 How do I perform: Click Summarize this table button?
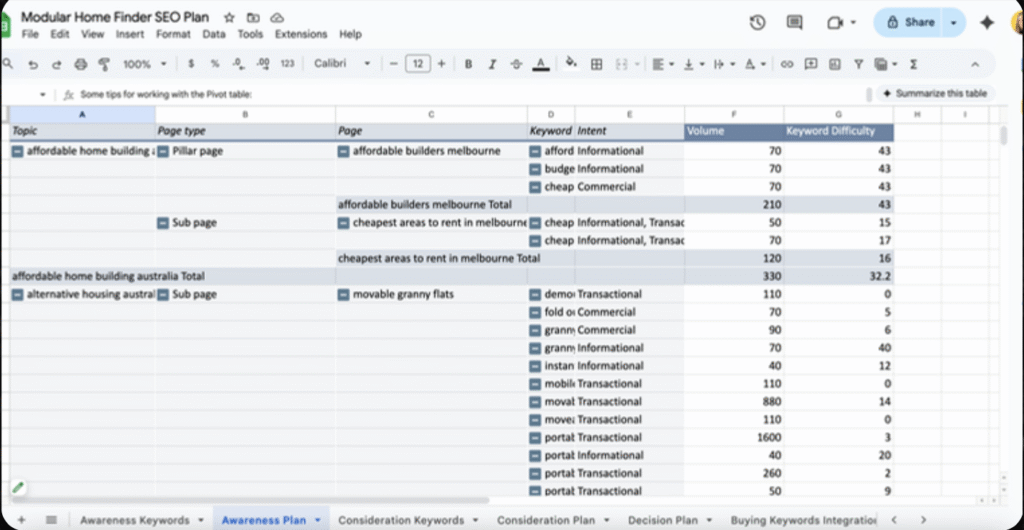click(x=934, y=93)
